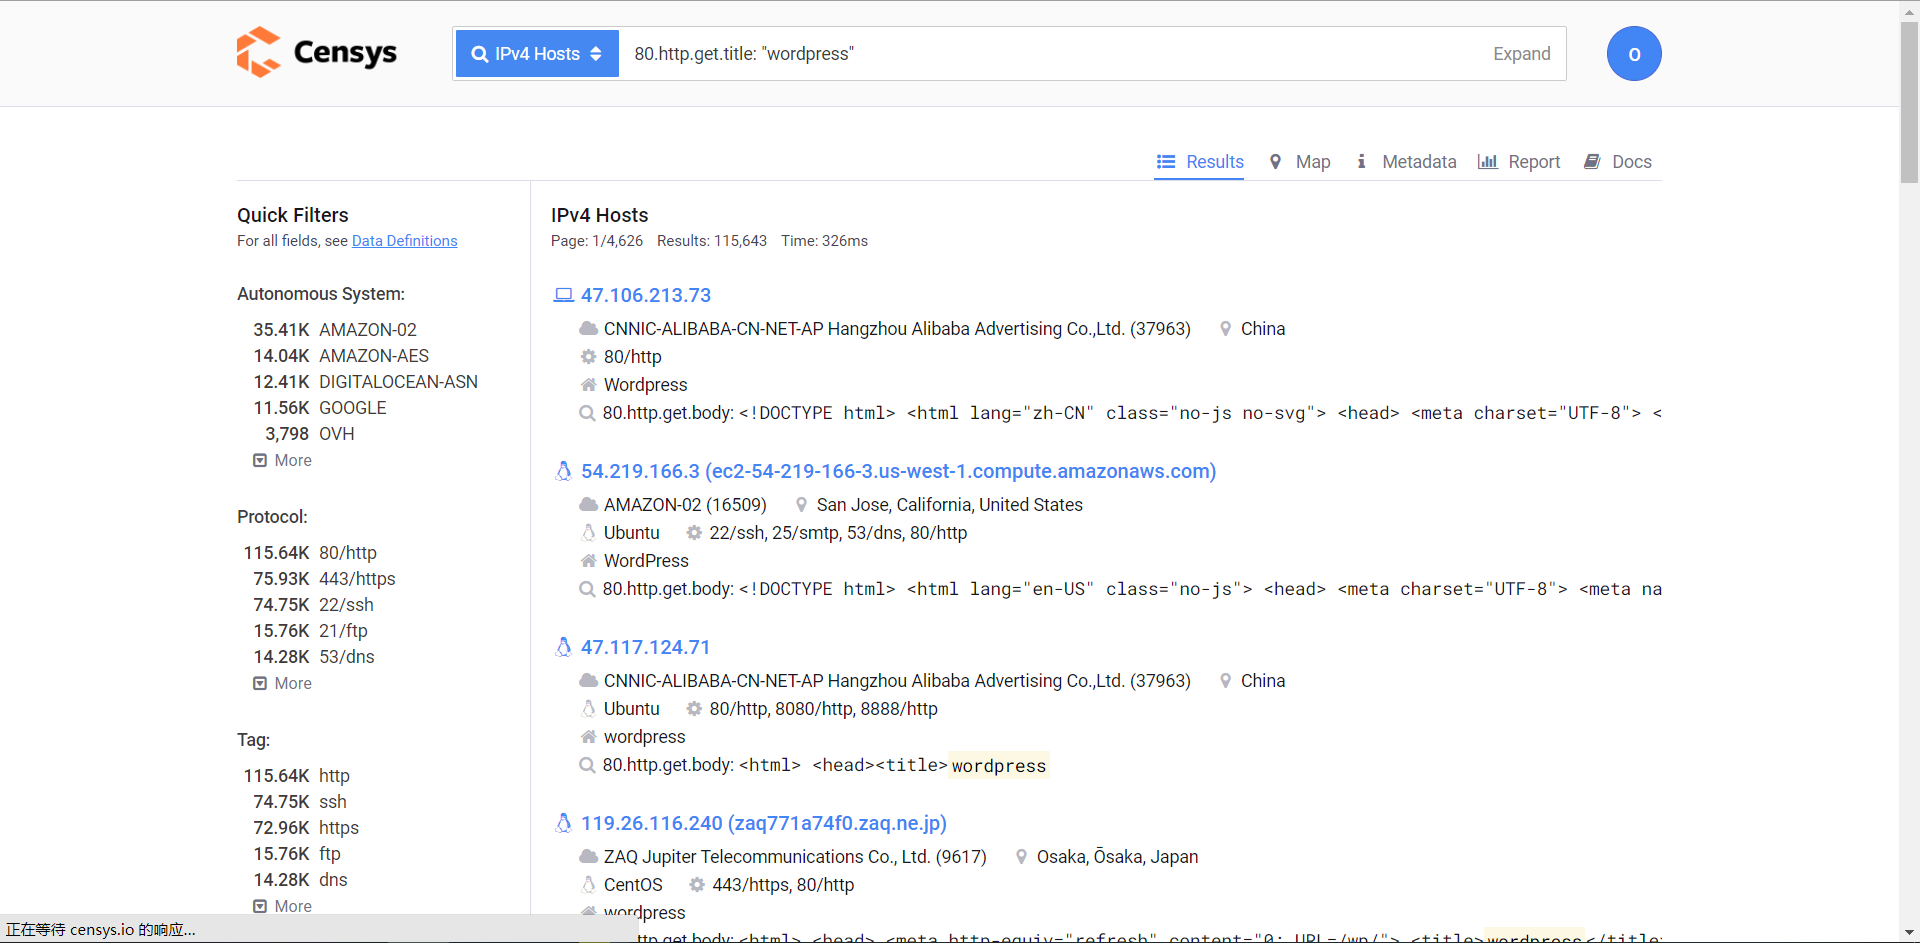Click the gear icon beside 80/http, 8080/http, 8888/http
Screen dimensions: 1920x943
[694, 709]
